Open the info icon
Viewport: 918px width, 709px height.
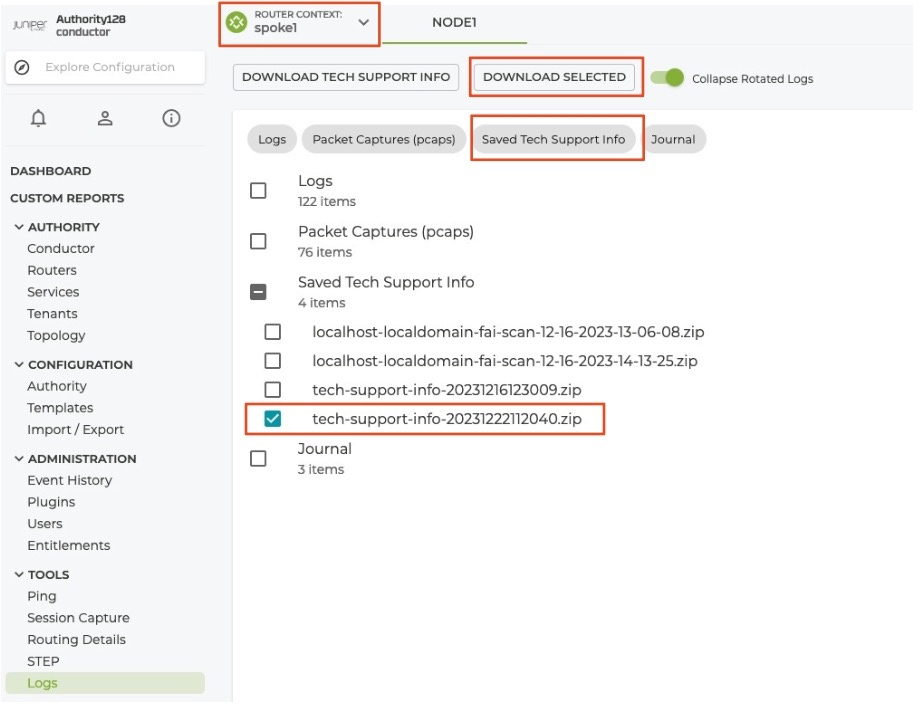pyautogui.click(x=171, y=118)
